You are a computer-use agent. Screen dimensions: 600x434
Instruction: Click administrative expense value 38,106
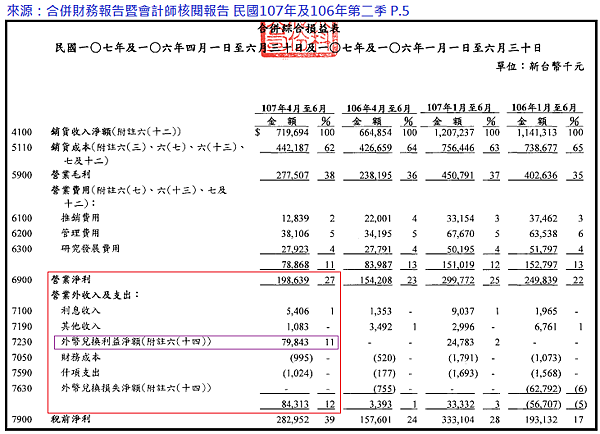pyautogui.click(x=295, y=234)
